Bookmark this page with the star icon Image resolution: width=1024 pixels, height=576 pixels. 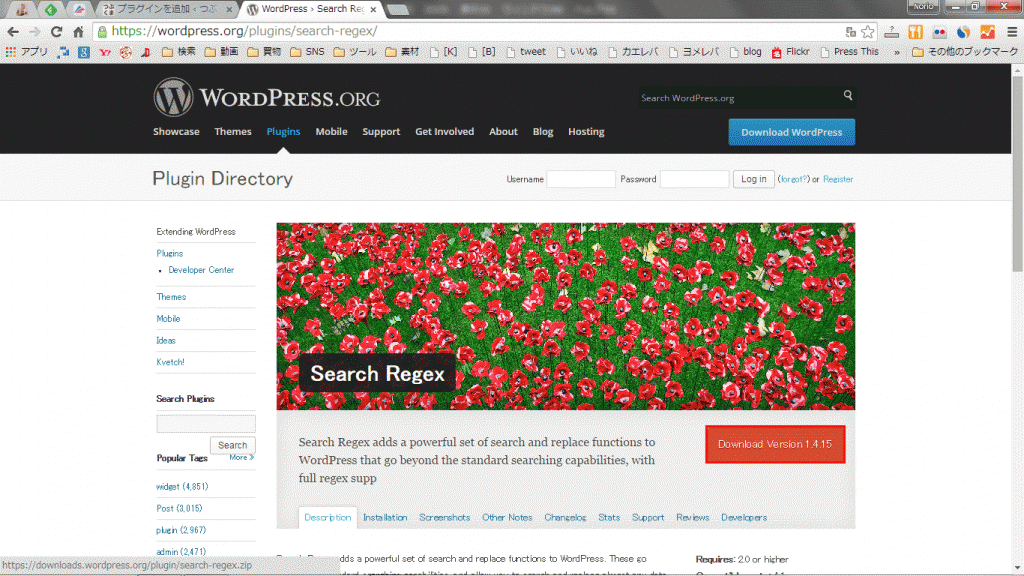pyautogui.click(x=868, y=31)
